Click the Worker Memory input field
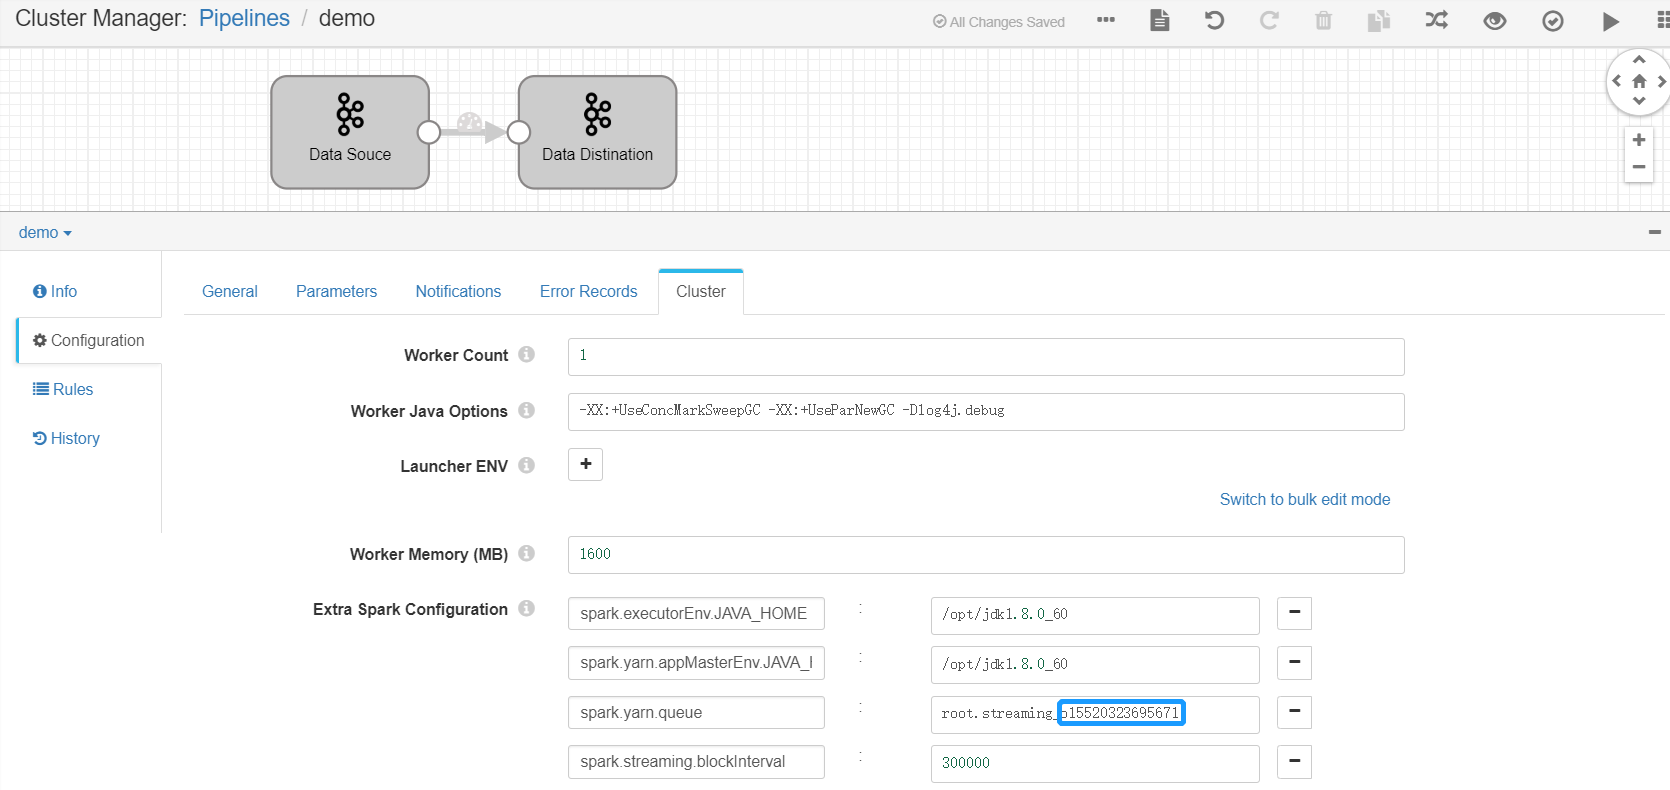1670x790 pixels. pos(986,554)
